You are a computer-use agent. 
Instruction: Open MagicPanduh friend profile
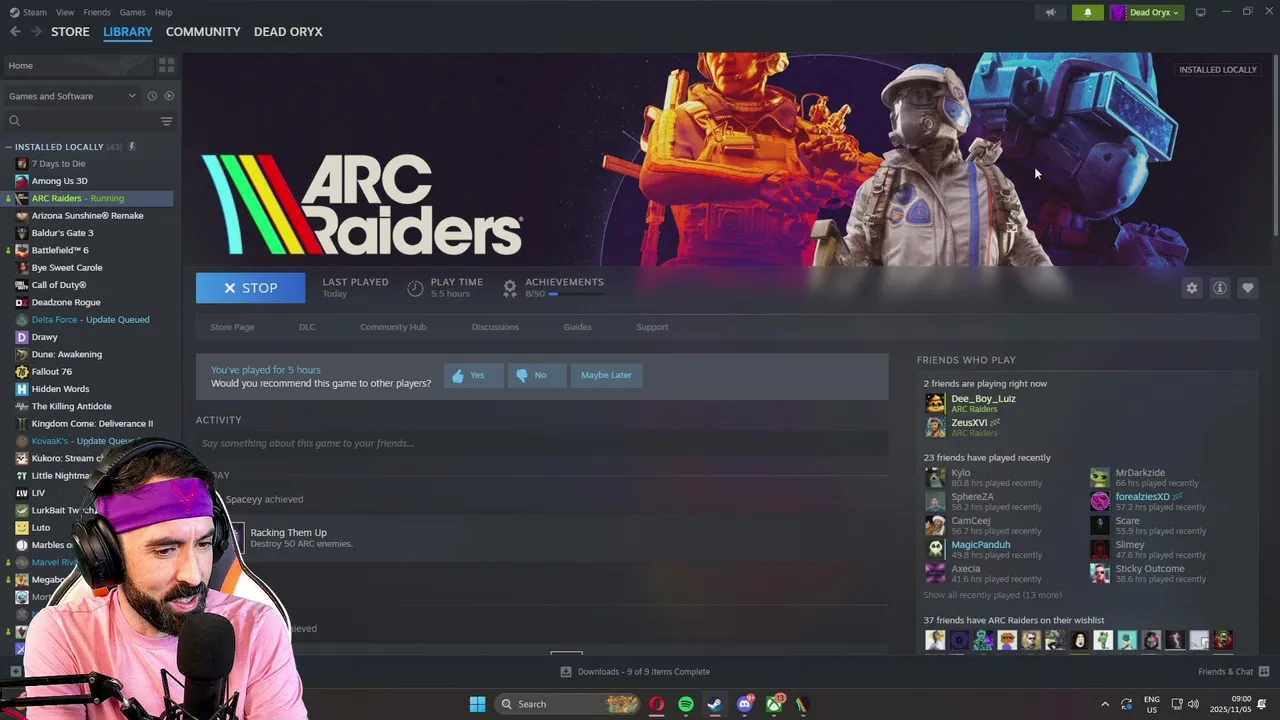(980, 545)
